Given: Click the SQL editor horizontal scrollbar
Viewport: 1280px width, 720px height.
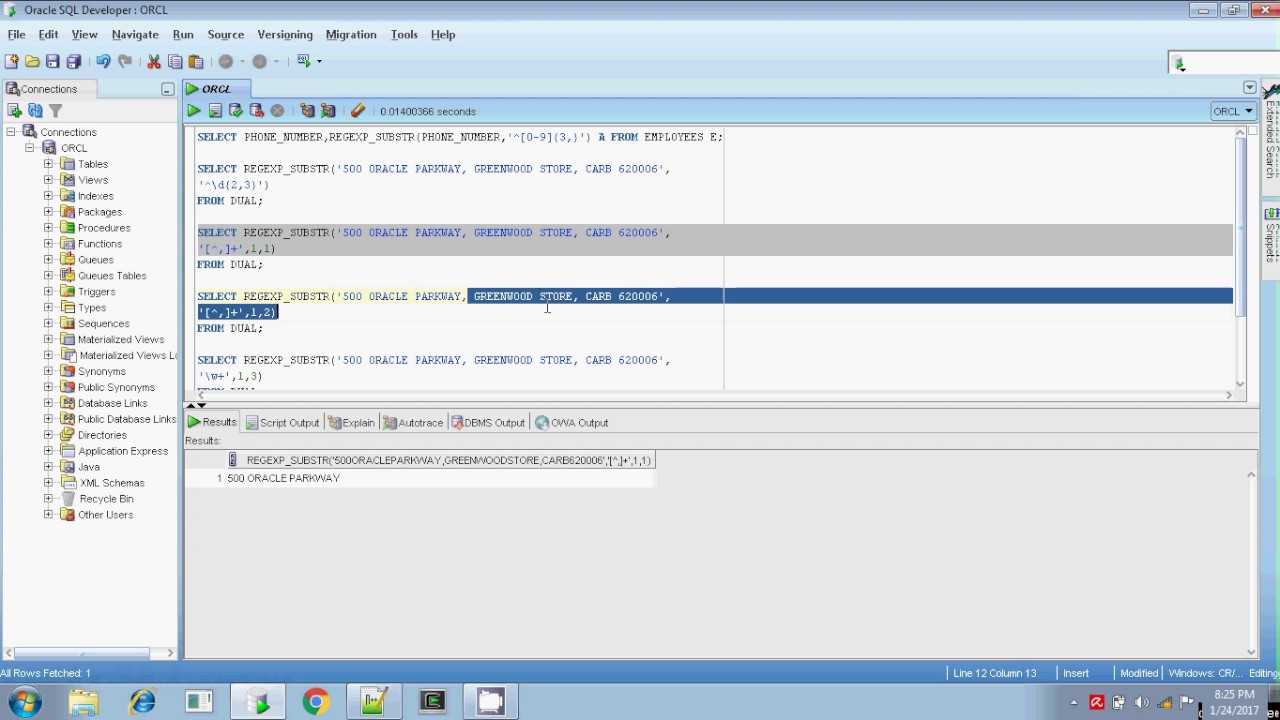Looking at the screenshot, I should (x=716, y=396).
